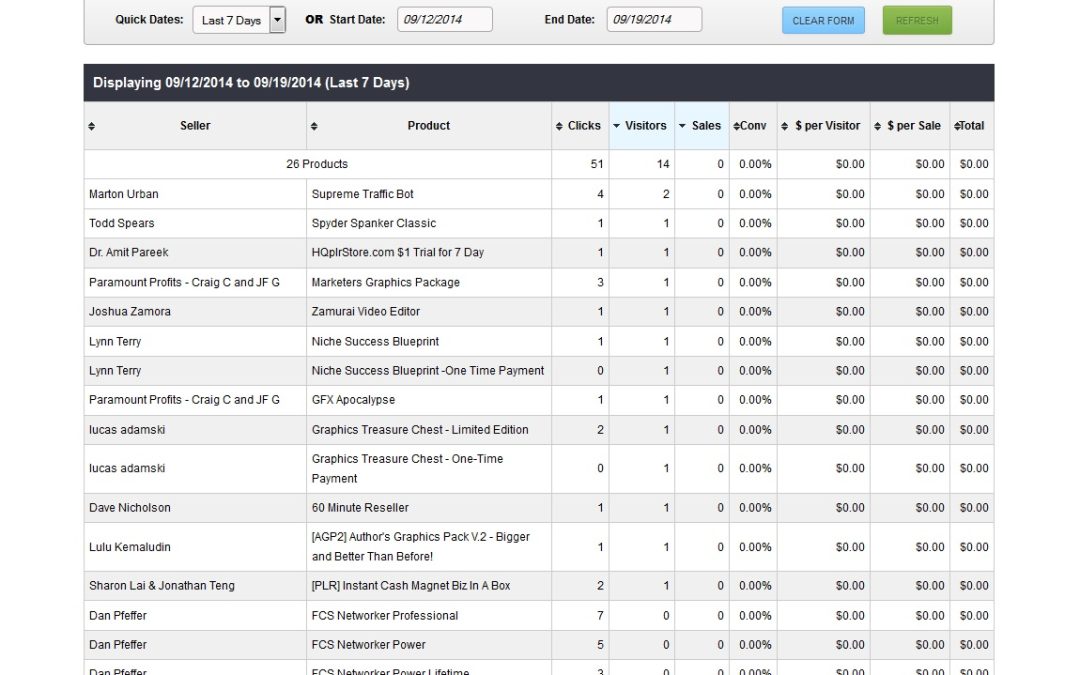Screen dimensions: 1080x675
Task: Select seller Lulu Kemaludin
Action: (129, 547)
